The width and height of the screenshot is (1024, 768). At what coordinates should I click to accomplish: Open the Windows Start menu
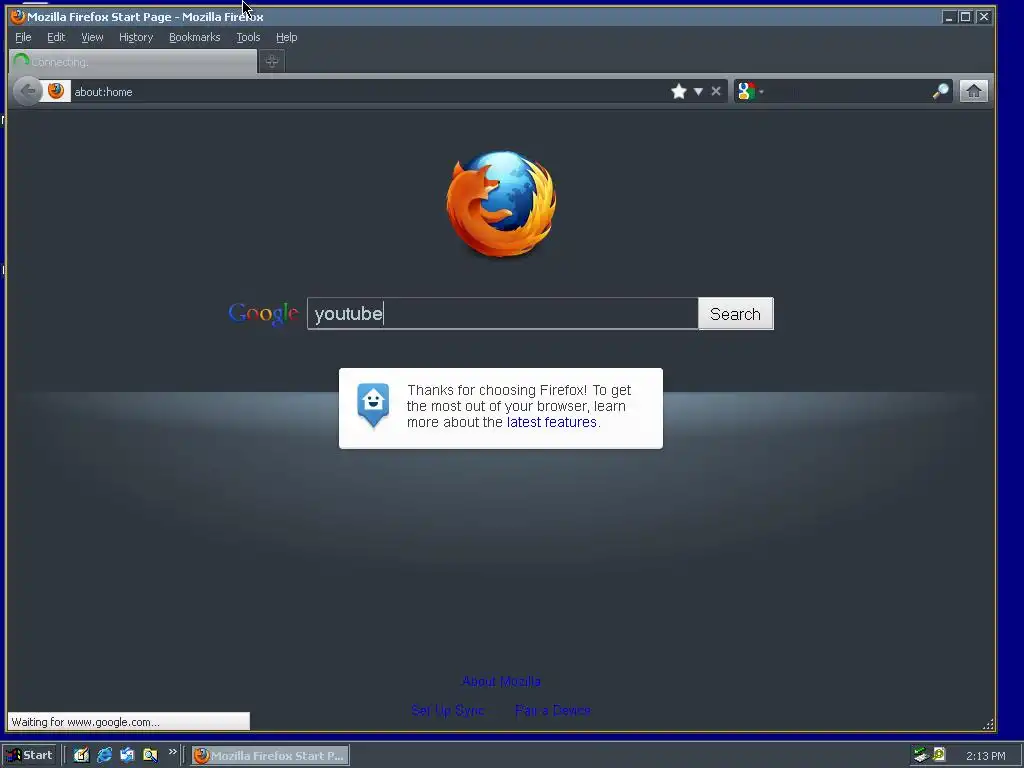click(29, 755)
